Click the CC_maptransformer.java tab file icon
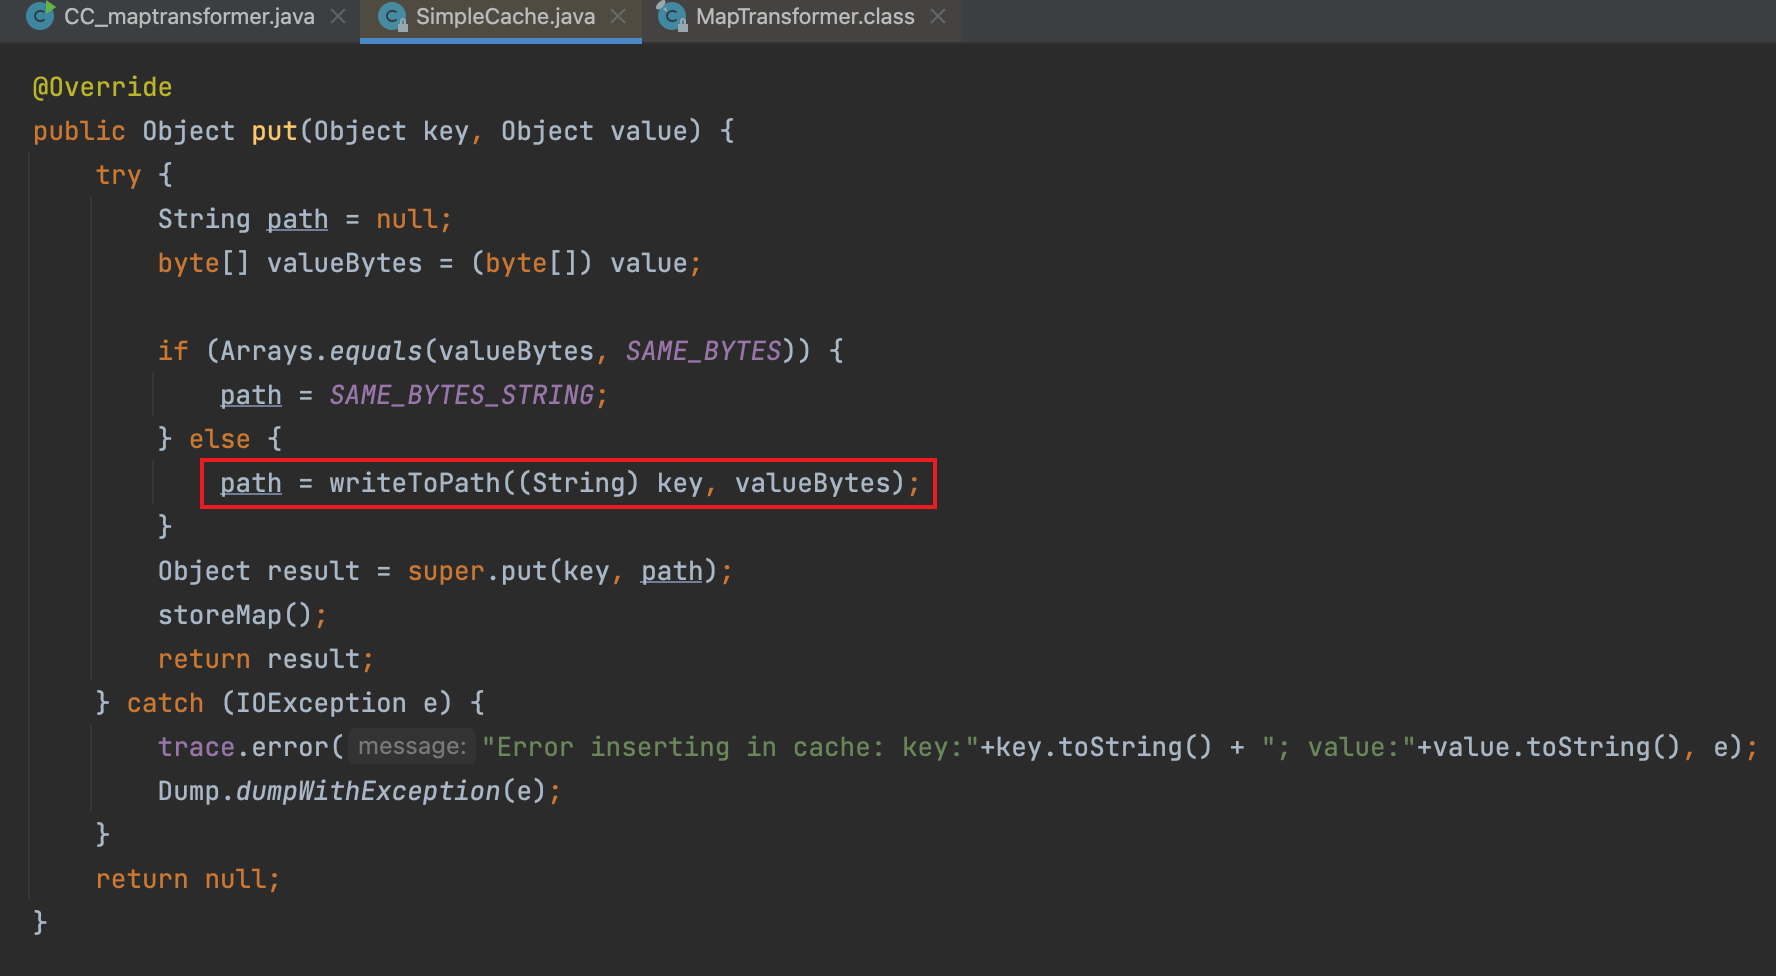Viewport: 1776px width, 976px height. click(x=40, y=16)
